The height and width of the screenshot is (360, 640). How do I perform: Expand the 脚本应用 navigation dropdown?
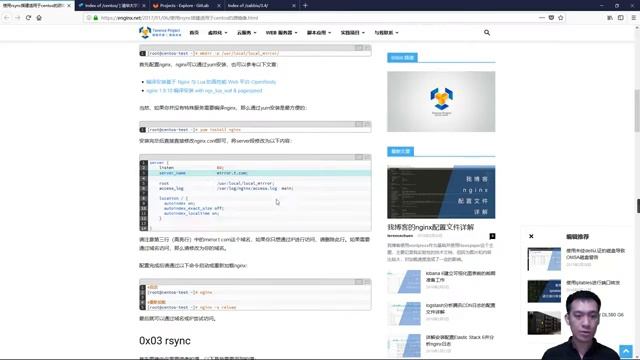(x=319, y=33)
